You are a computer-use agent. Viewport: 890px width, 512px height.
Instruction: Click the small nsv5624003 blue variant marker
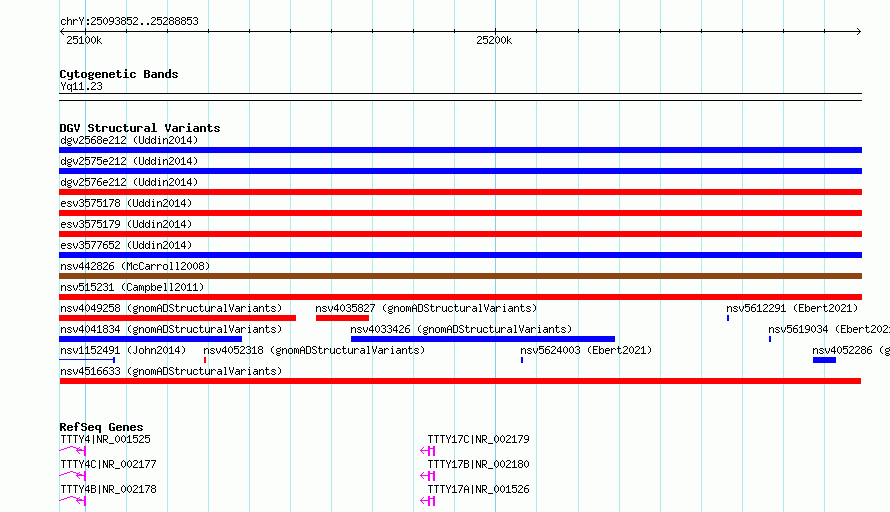pos(522,360)
